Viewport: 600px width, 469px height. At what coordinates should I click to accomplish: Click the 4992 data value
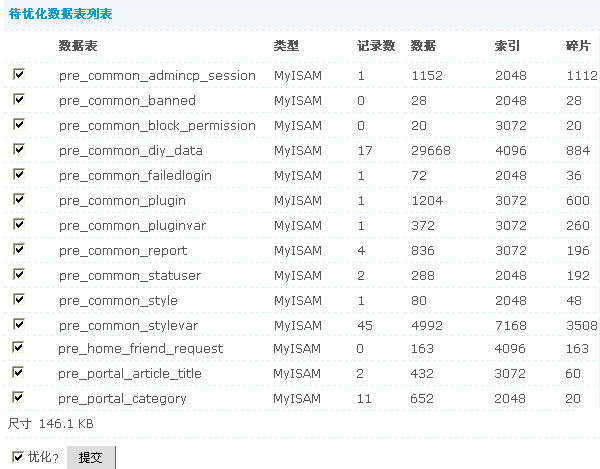pyautogui.click(x=427, y=326)
